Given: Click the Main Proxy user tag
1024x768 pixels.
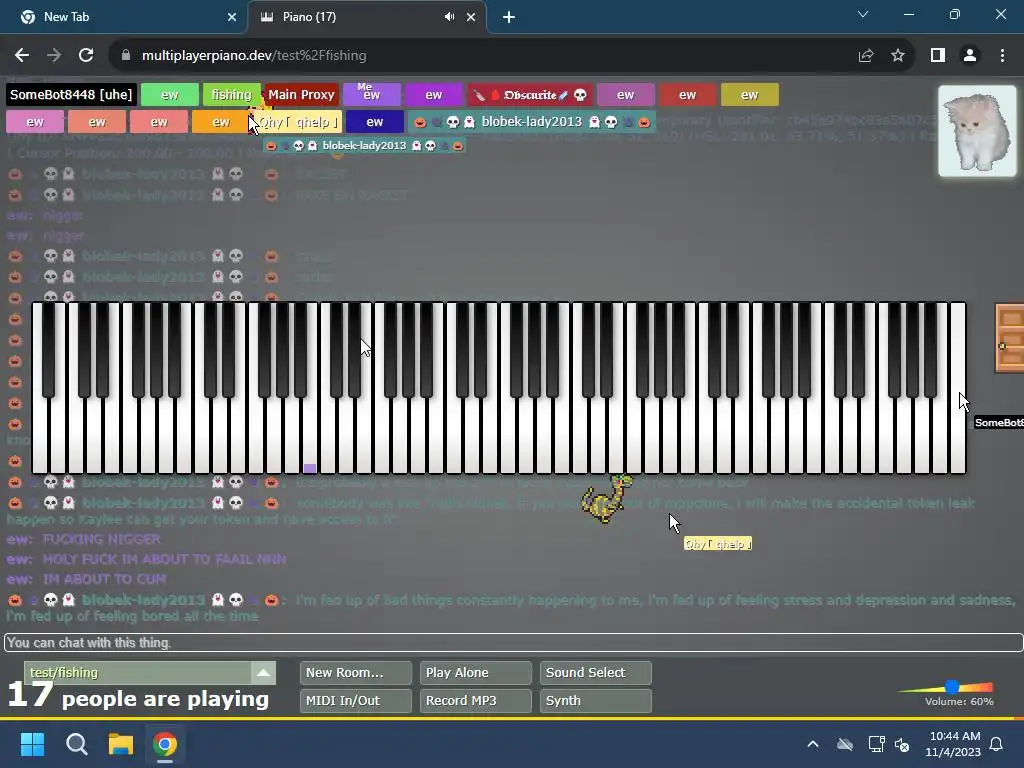Looking at the screenshot, I should (x=301, y=95).
